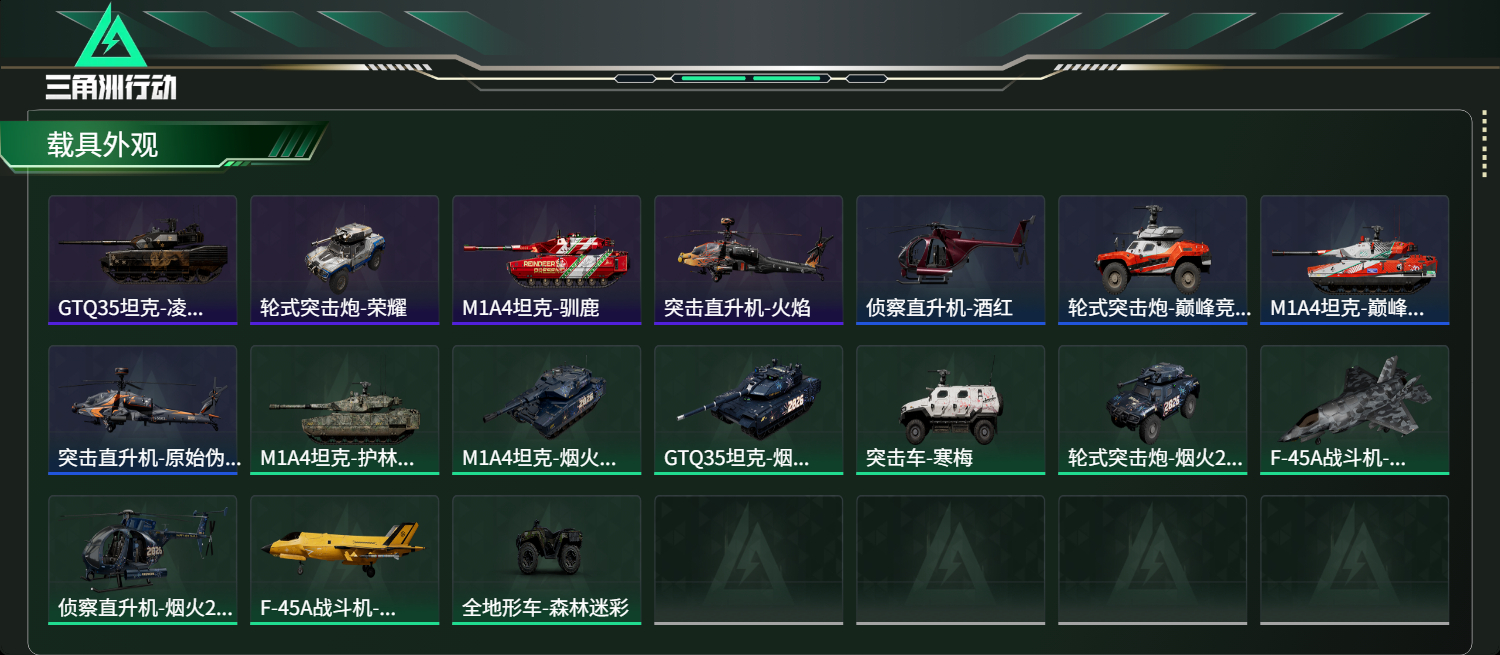Image resolution: width=1500 pixels, height=655 pixels.
Task: Pick the 轮式突击炮-烟火2 blue vehicle skin
Action: [1152, 410]
